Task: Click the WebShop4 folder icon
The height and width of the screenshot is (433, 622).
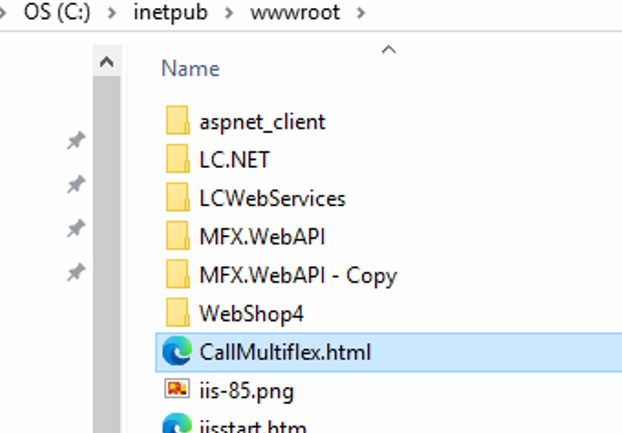Action: pos(177,314)
